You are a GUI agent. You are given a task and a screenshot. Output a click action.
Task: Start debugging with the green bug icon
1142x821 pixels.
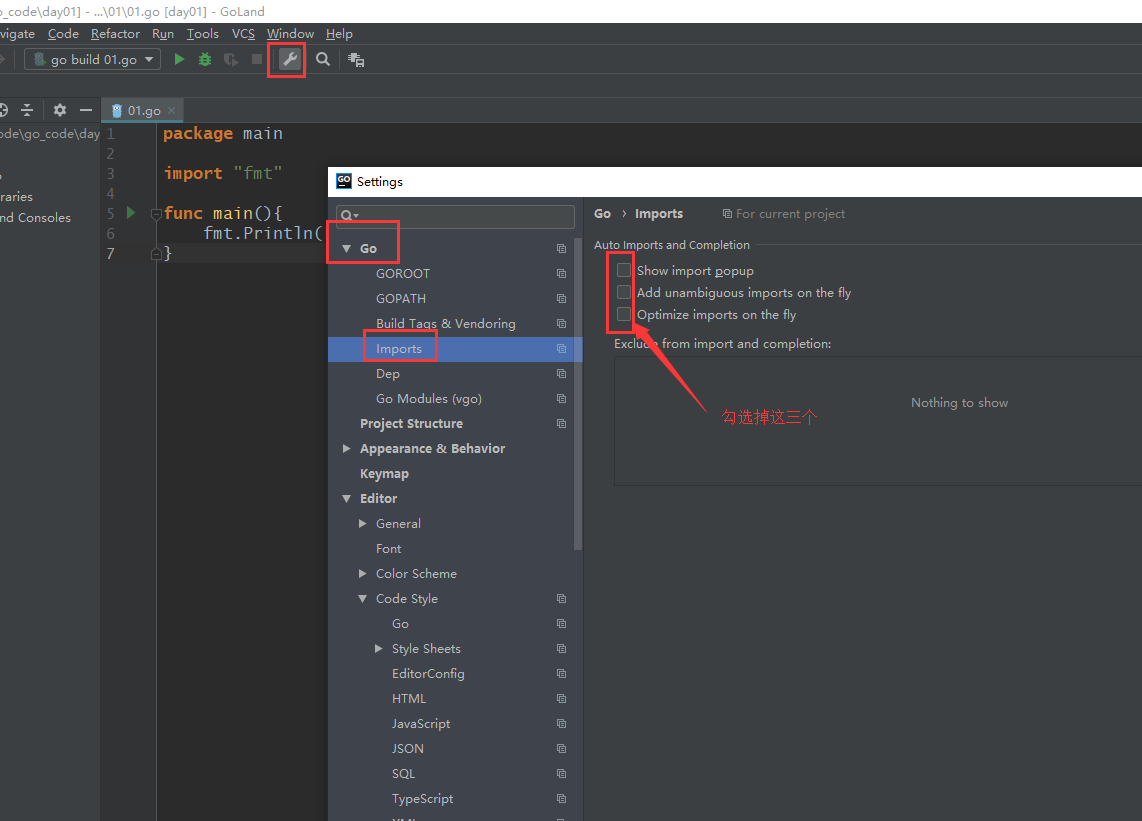[x=205, y=60]
